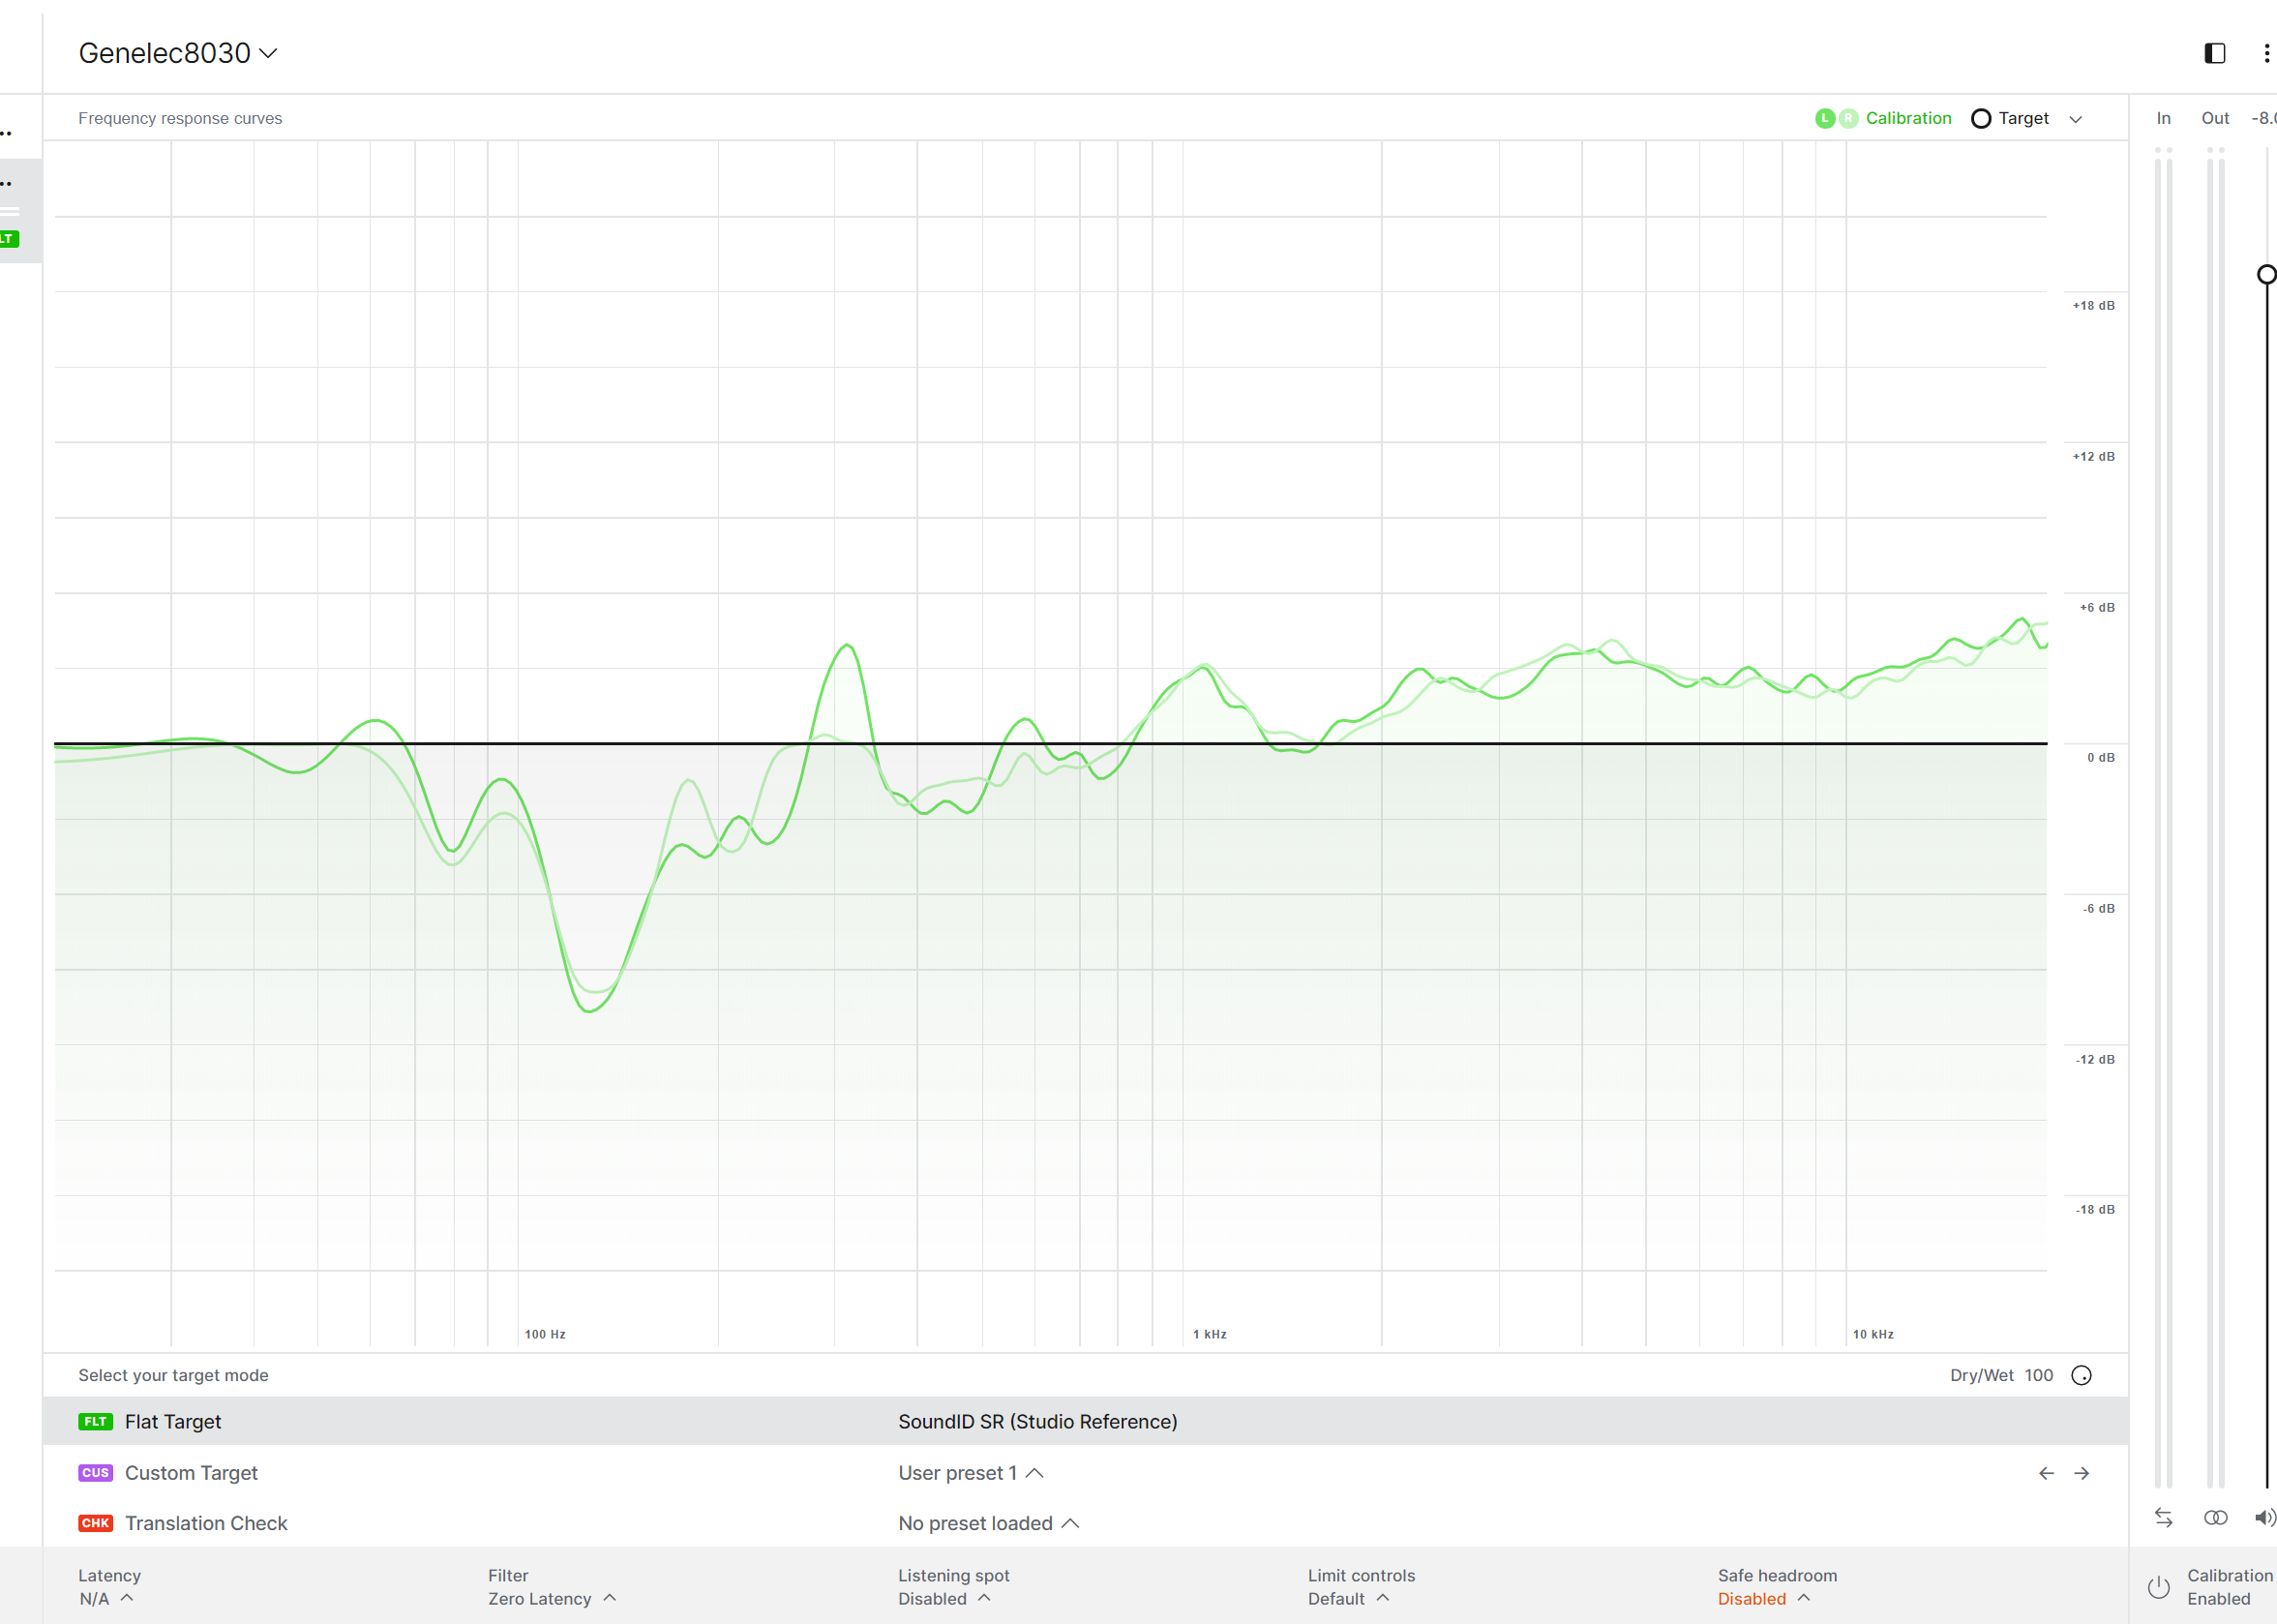
Task: Go to previous custom target preset arrow
Action: [2046, 1473]
